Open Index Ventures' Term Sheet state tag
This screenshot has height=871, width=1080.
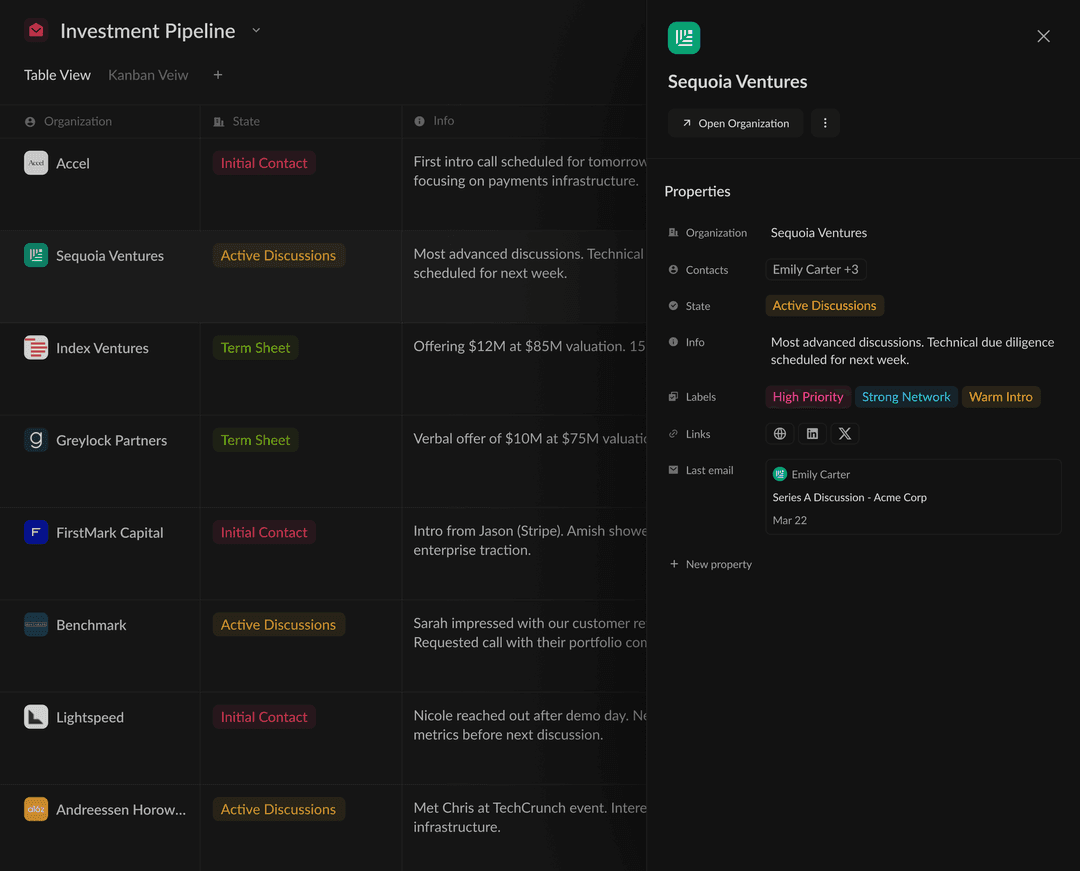tap(256, 348)
